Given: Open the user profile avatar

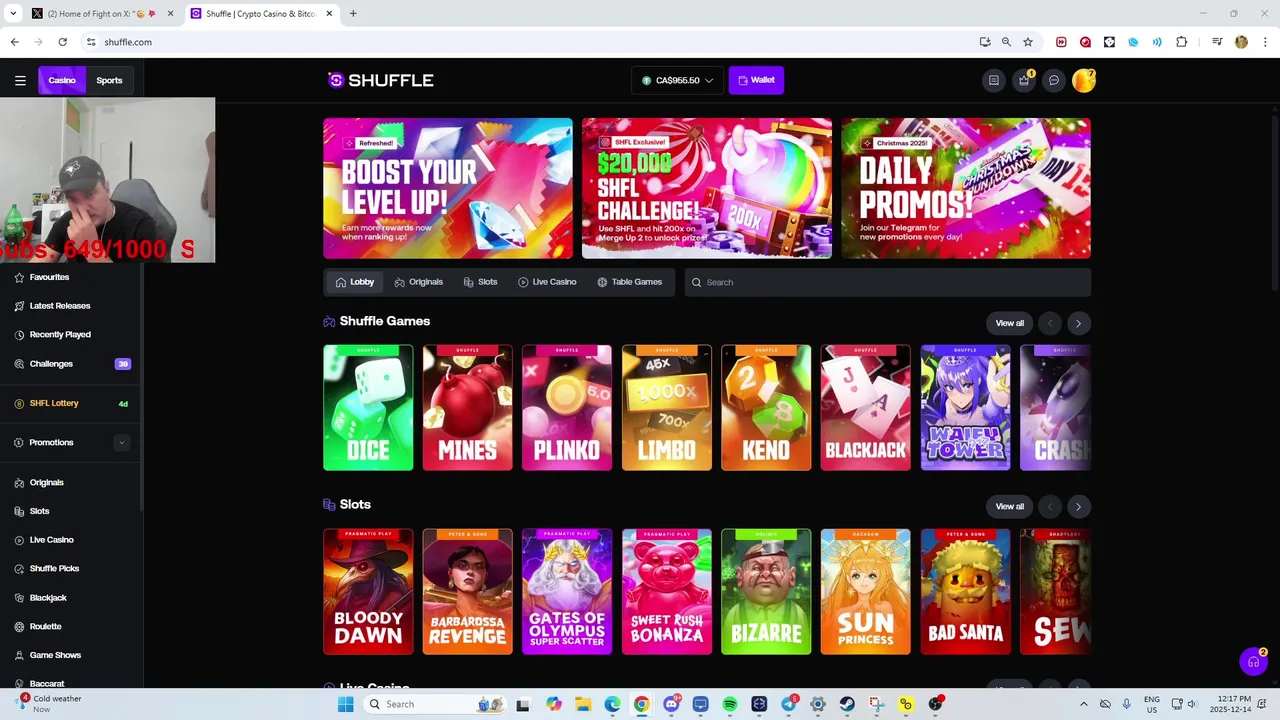Looking at the screenshot, I should pyautogui.click(x=1083, y=80).
